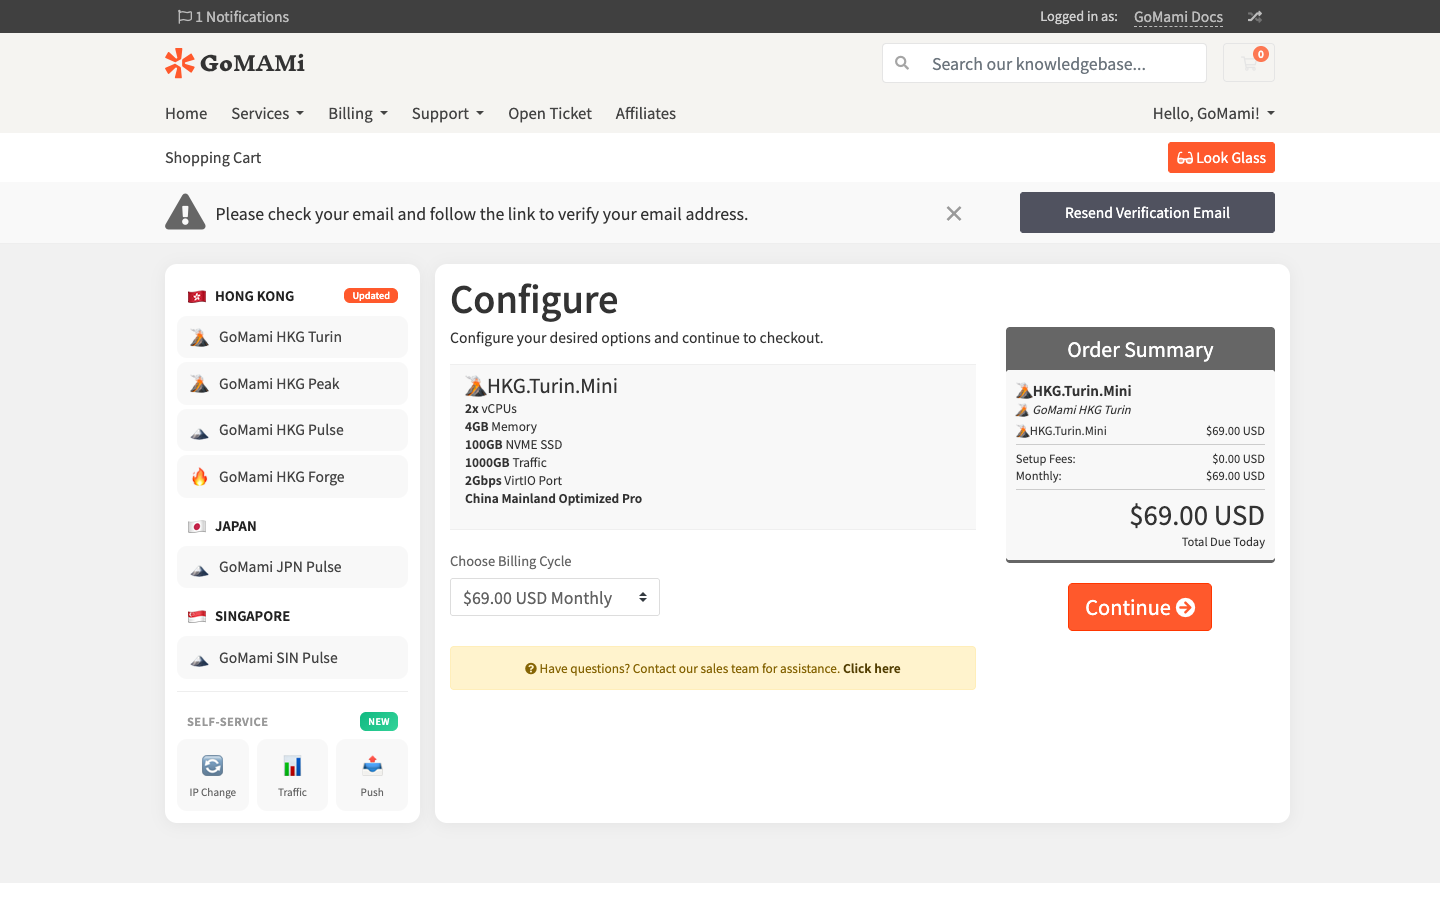Viewport: 1440px width, 900px height.
Task: Click the Order Summary HKG.Turin.Mini product icon
Action: click(x=1023, y=391)
